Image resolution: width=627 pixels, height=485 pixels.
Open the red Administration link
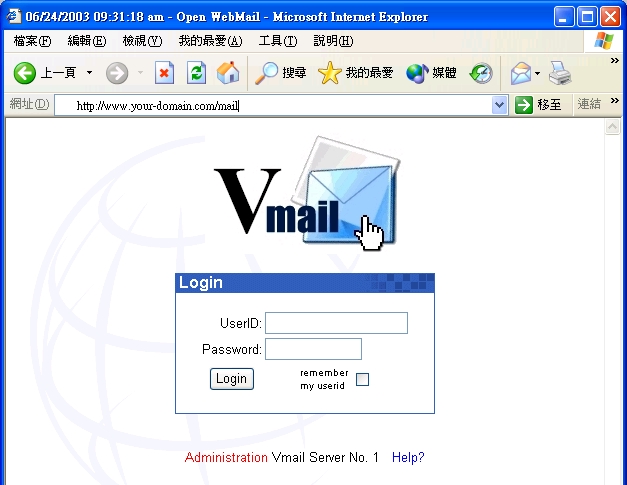226,457
